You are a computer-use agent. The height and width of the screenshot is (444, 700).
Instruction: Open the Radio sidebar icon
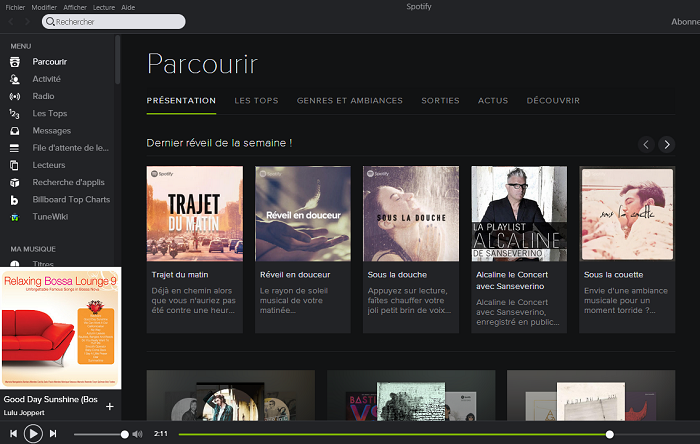[x=15, y=96]
